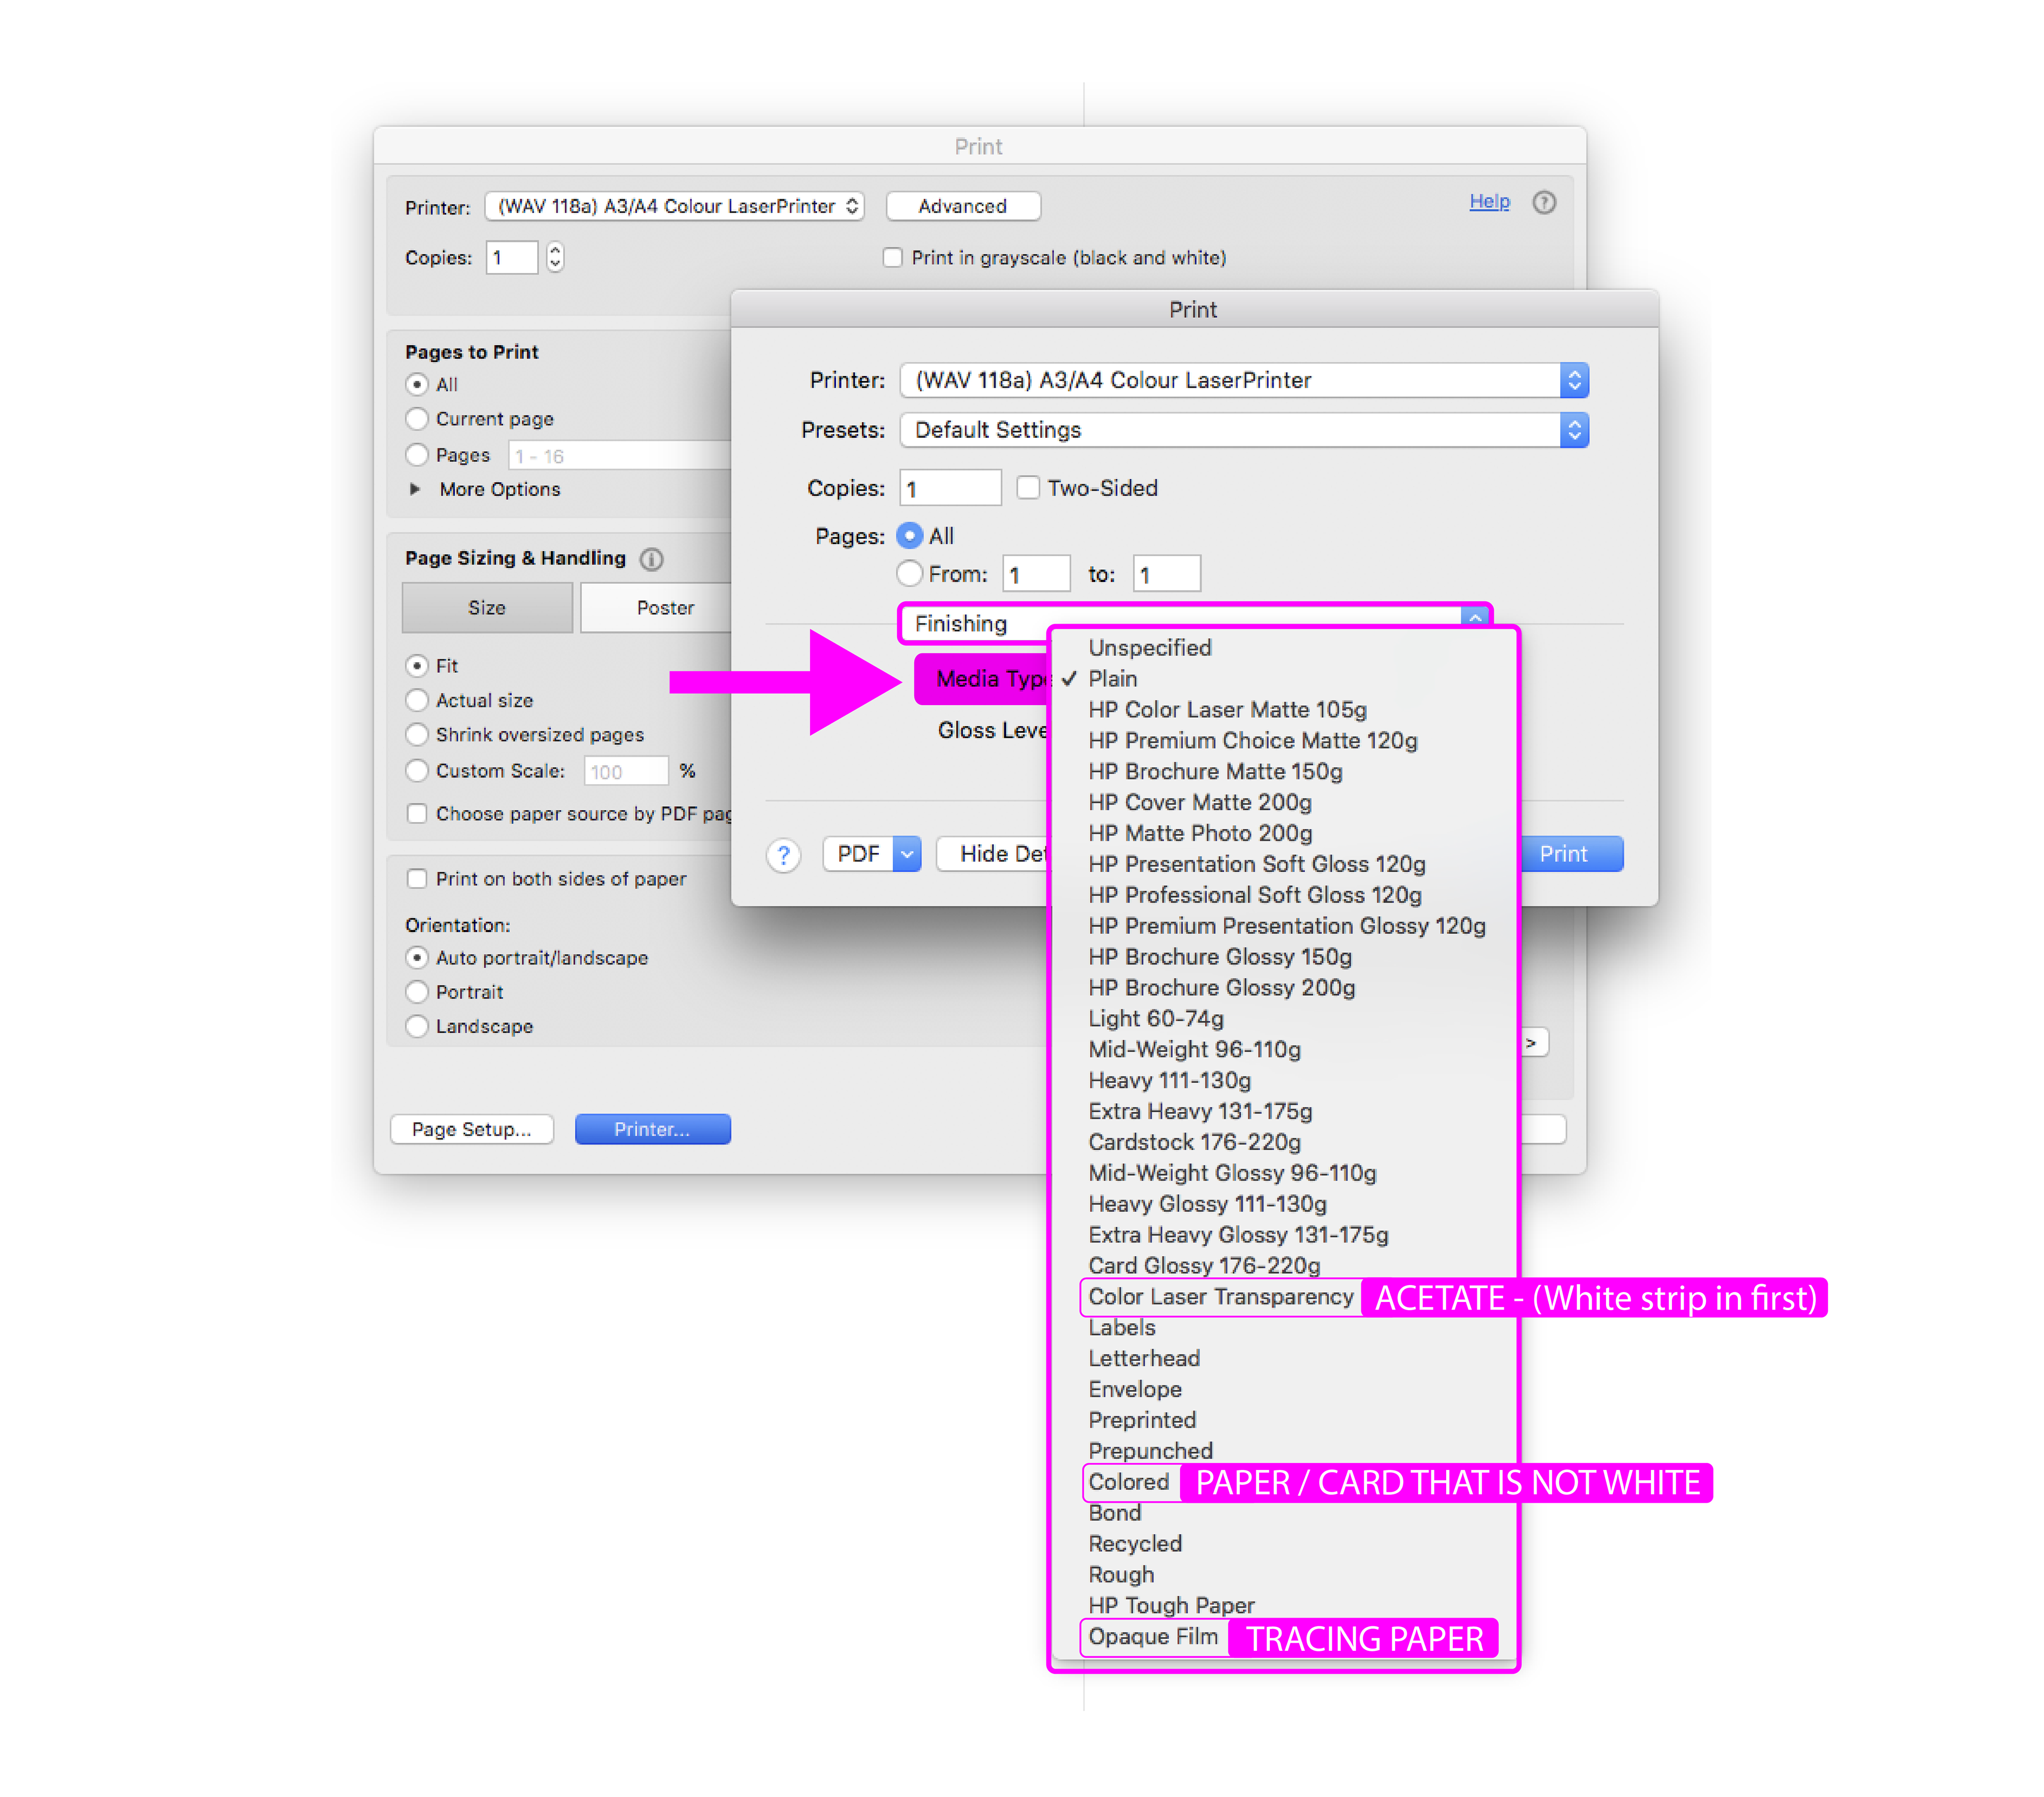Check Print on both sides of paper
The width and height of the screenshot is (2044, 1797).
pos(417,879)
